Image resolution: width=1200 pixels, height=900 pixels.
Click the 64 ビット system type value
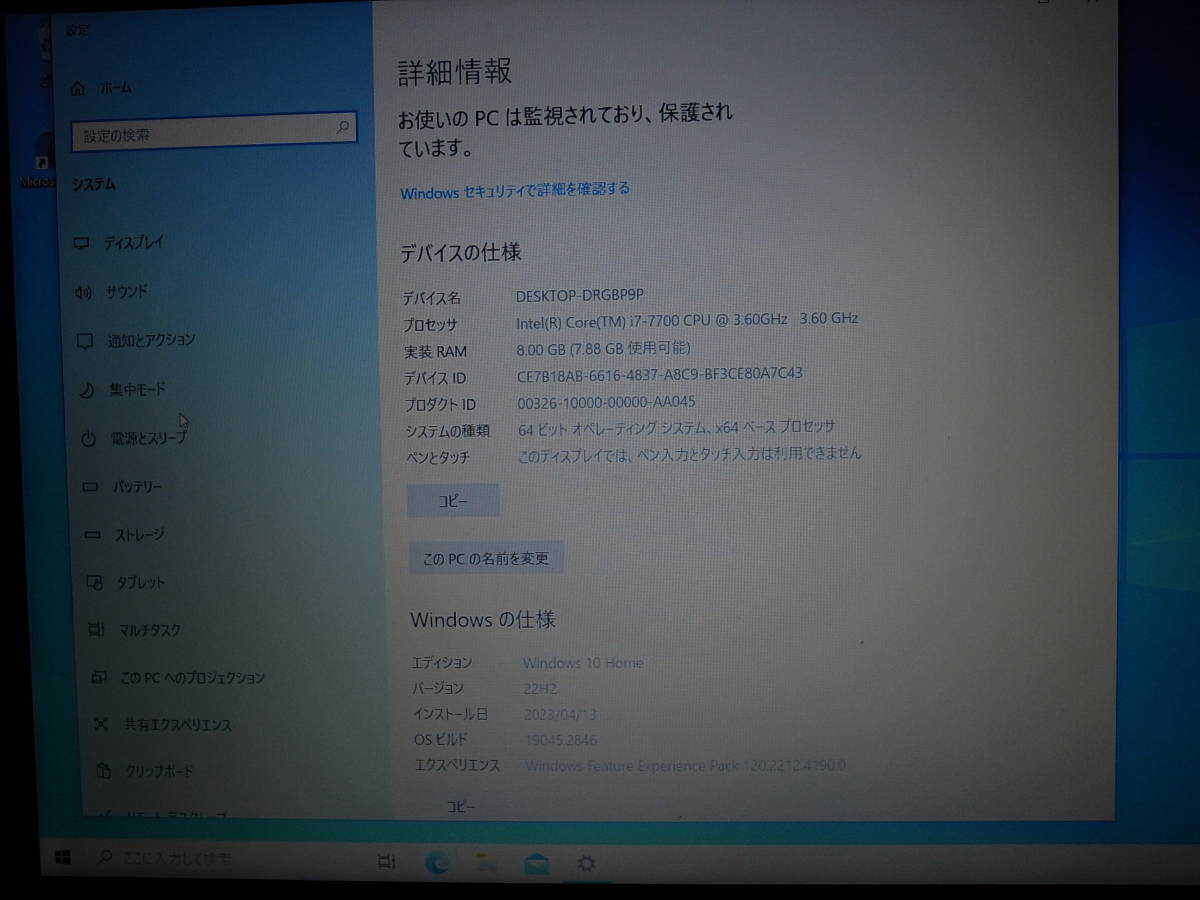[x=676, y=428]
